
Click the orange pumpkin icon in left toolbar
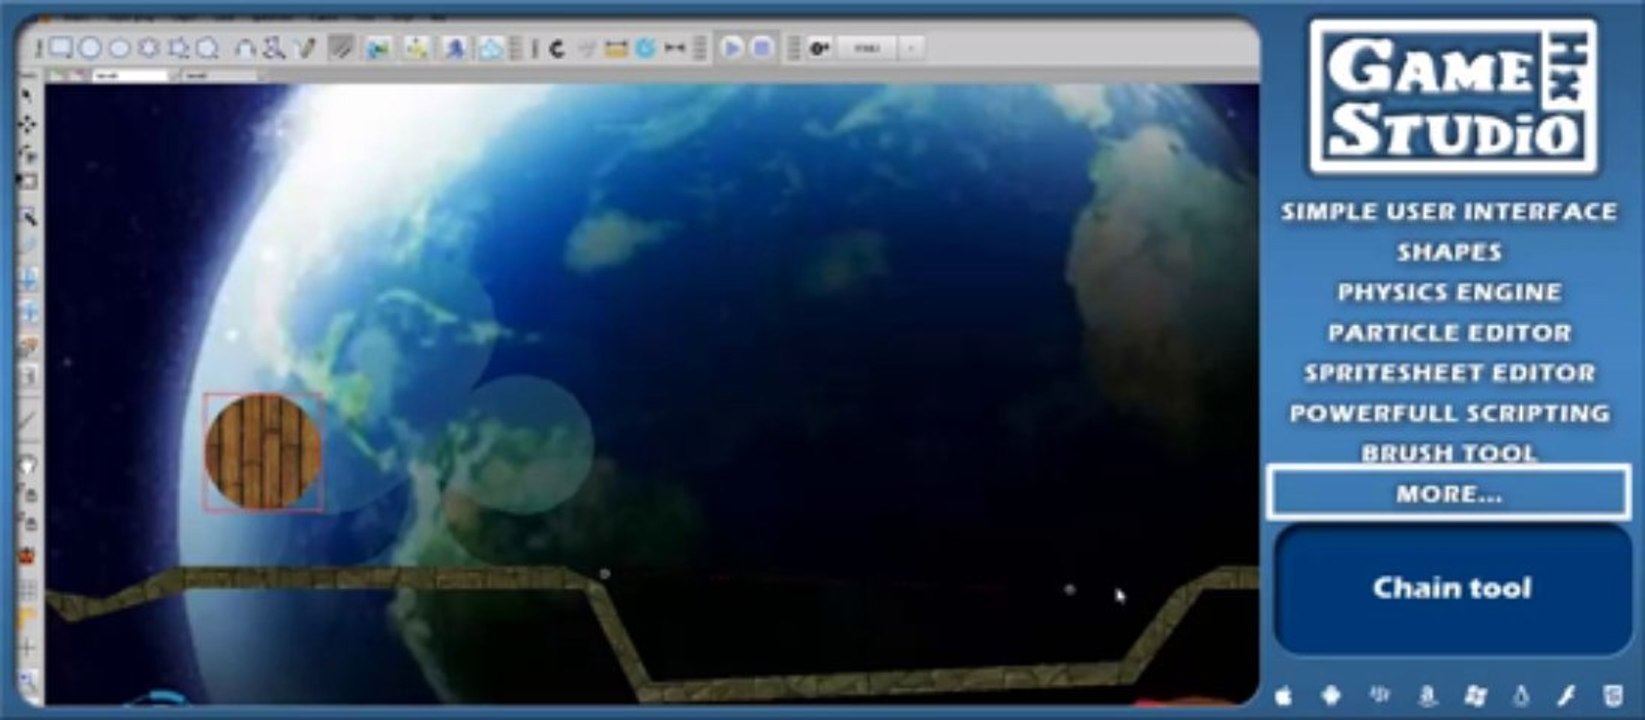pyautogui.click(x=28, y=555)
